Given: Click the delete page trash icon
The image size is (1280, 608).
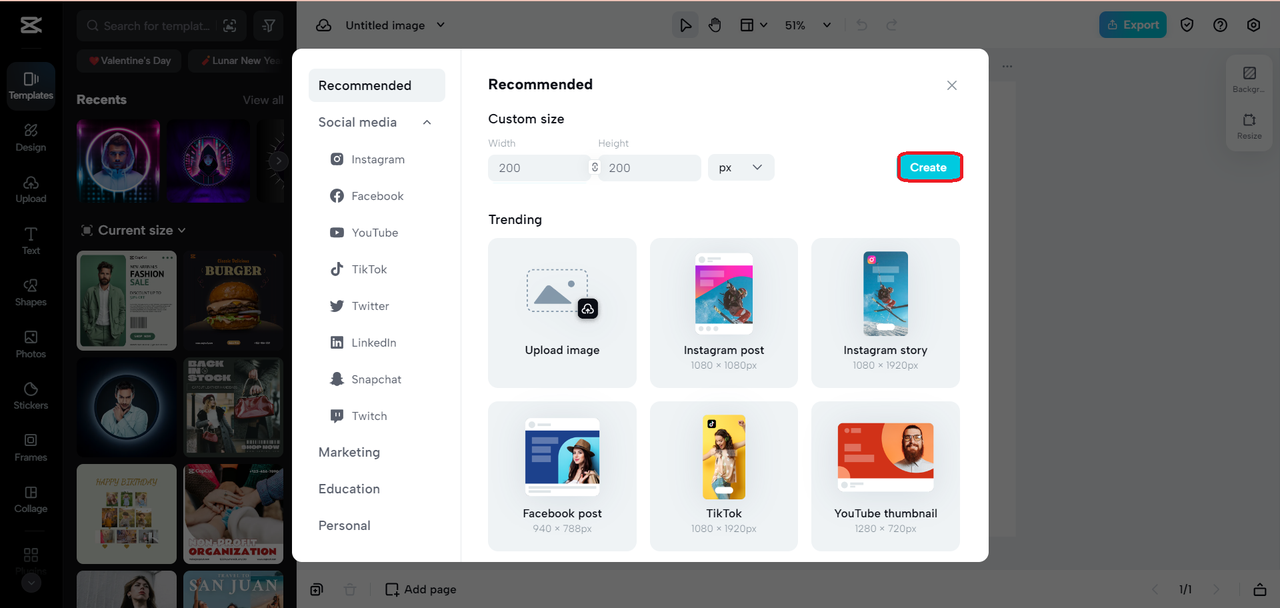Looking at the screenshot, I should click(350, 590).
